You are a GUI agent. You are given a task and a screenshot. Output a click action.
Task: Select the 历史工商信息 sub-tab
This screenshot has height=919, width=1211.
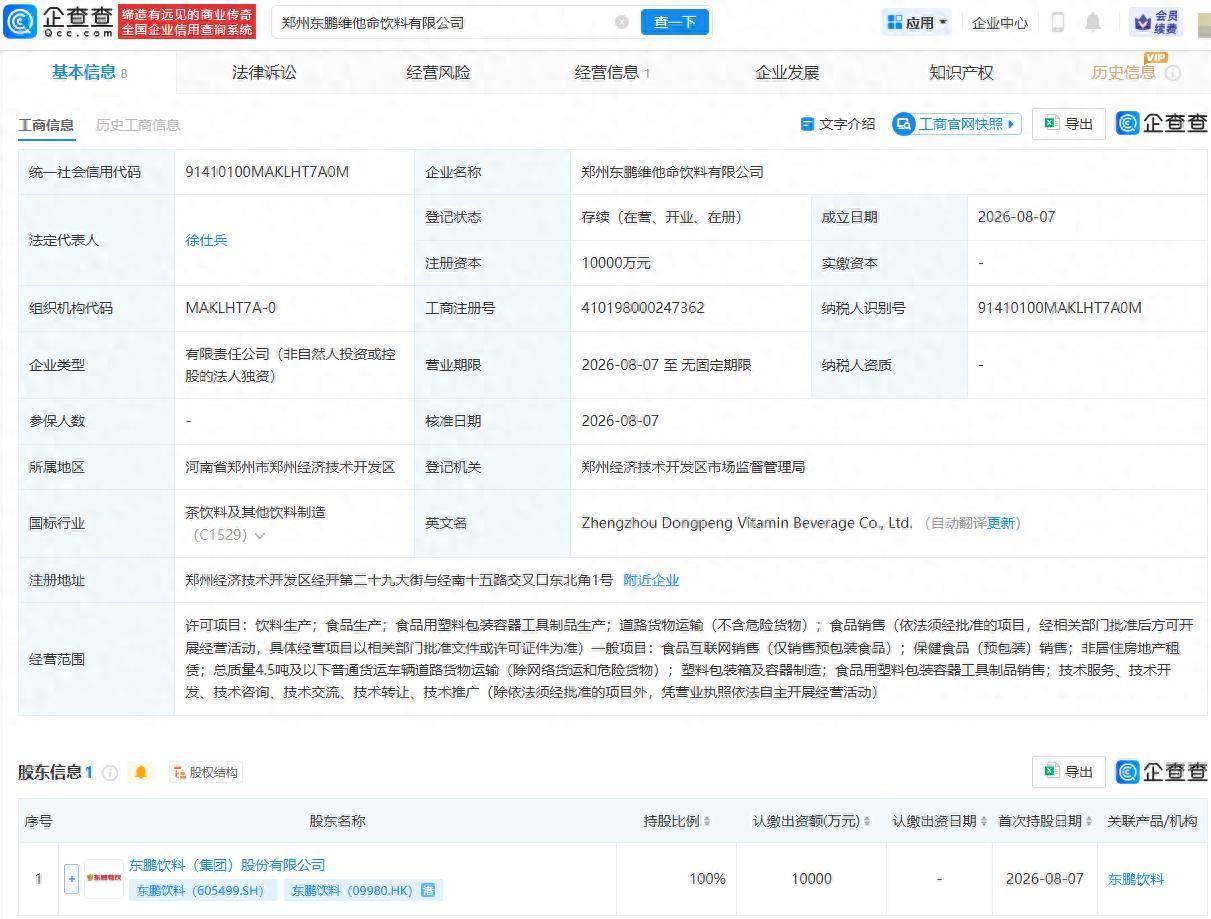(138, 125)
